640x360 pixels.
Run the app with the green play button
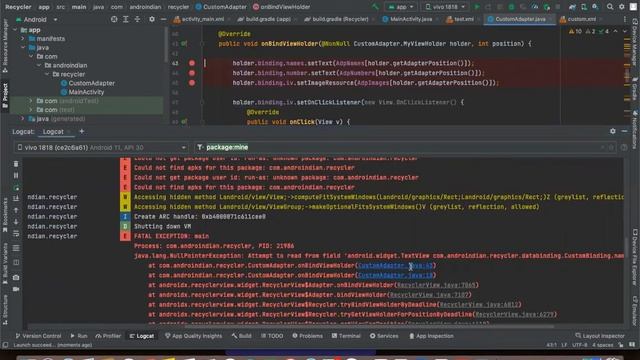[x=476, y=7]
